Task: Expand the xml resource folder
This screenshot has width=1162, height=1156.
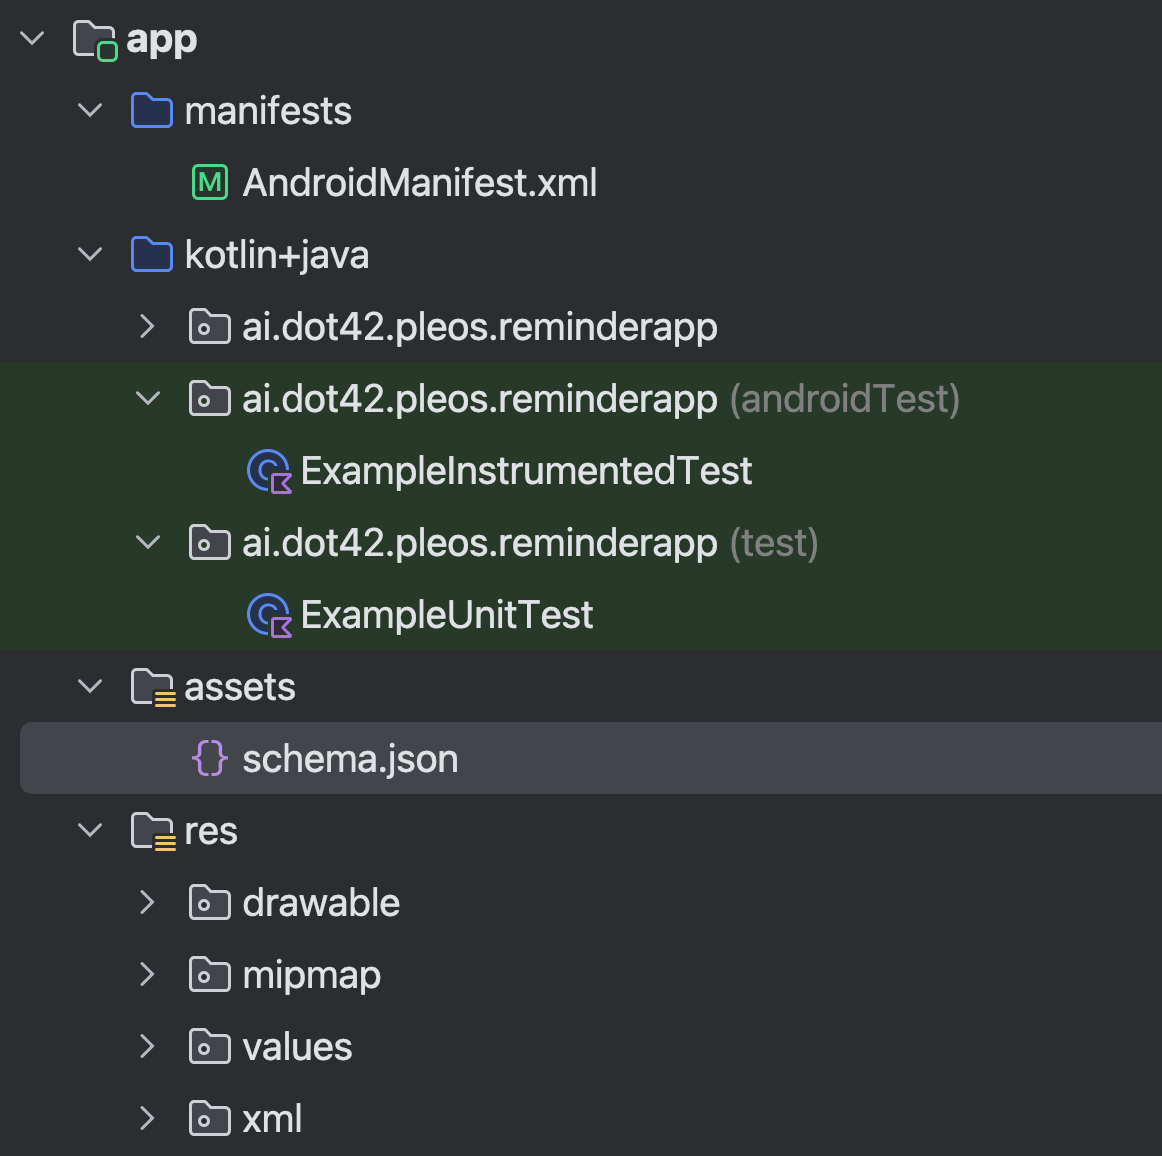Action: (x=147, y=1118)
